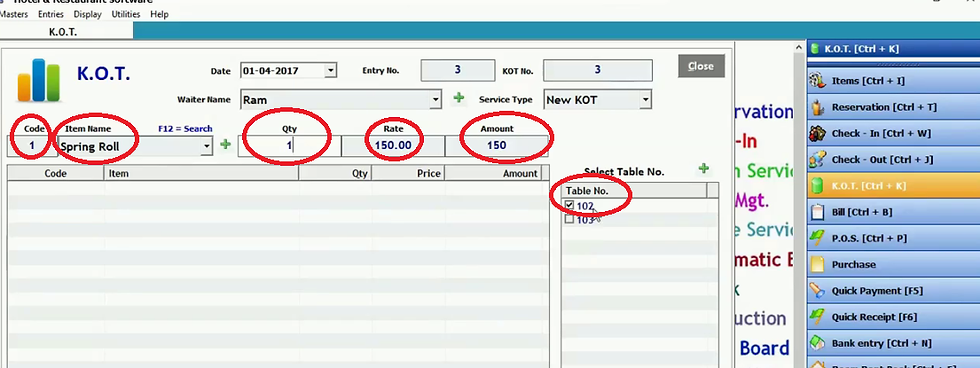Click Items [Ctrl + I] button label
Screen dimensions: 980x368
click(868, 81)
